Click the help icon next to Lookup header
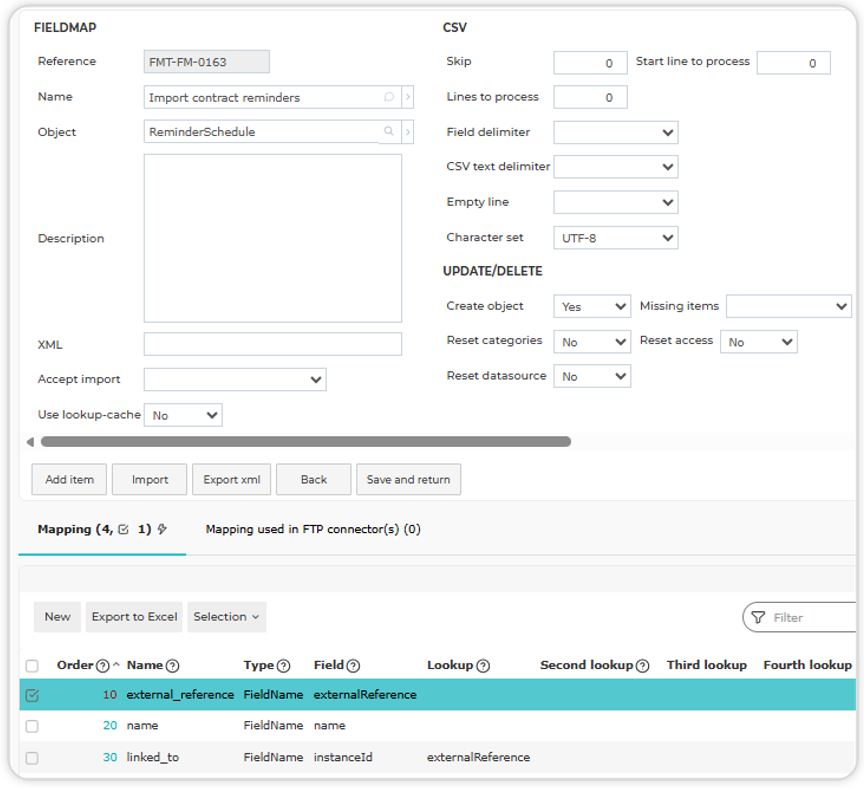This screenshot has height=788, width=864. tap(483, 666)
